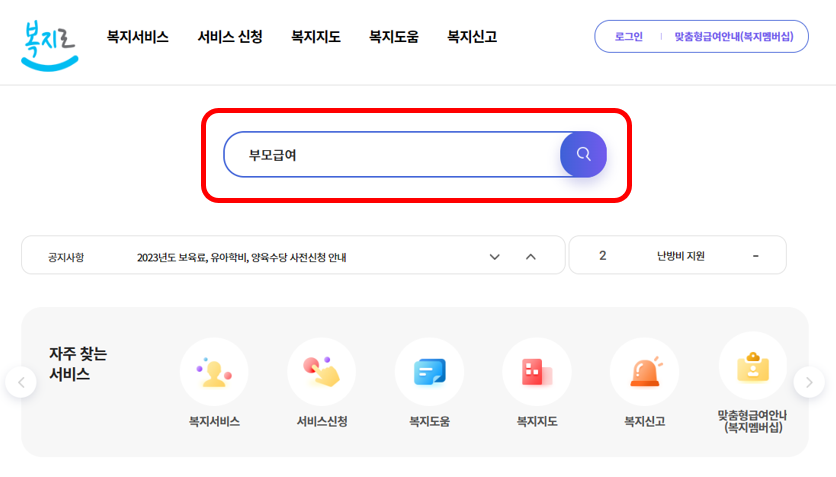This screenshot has height=477, width=836.
Task: Open the 복지신고 menu
Action: coord(472,37)
